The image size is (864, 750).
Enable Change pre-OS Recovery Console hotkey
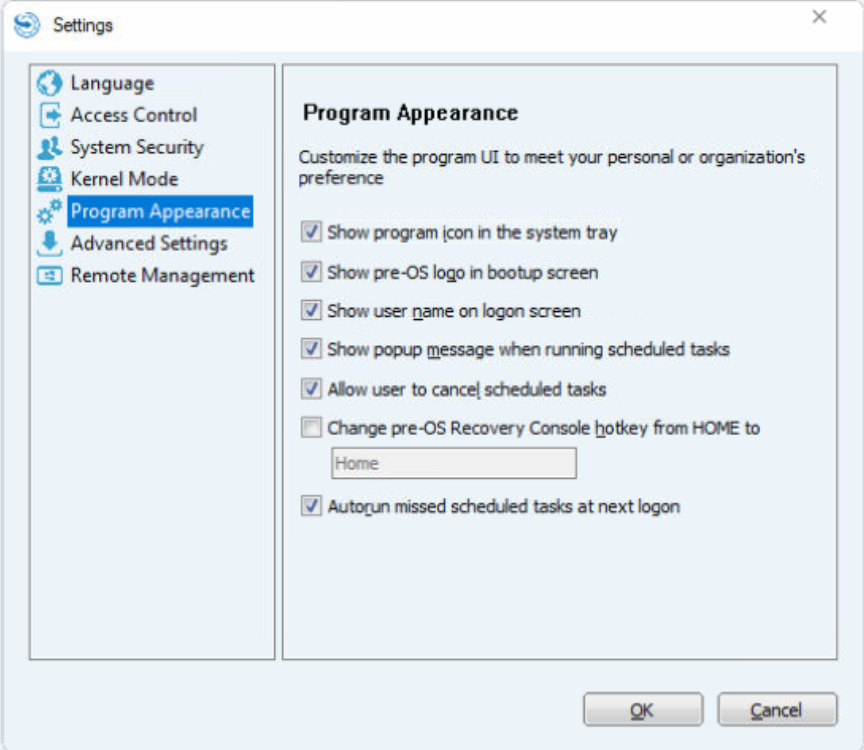click(311, 427)
